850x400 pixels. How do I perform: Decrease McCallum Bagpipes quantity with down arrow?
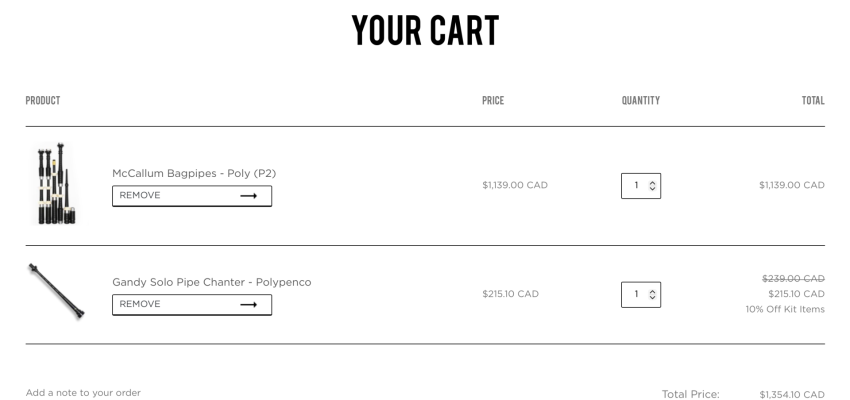[653, 189]
